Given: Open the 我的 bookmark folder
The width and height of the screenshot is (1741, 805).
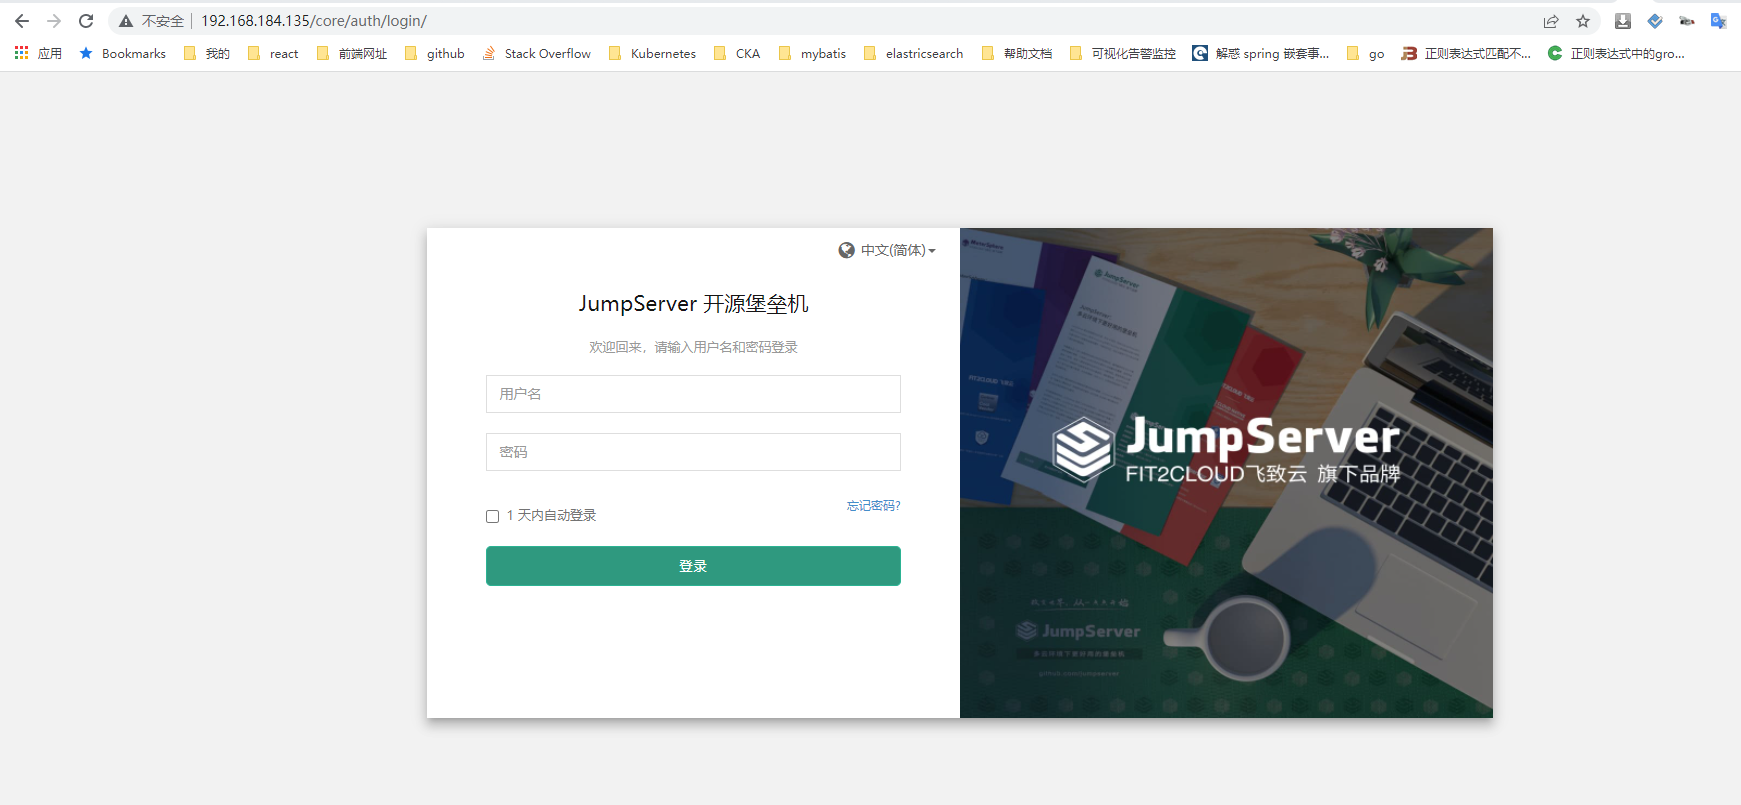Looking at the screenshot, I should (x=207, y=53).
